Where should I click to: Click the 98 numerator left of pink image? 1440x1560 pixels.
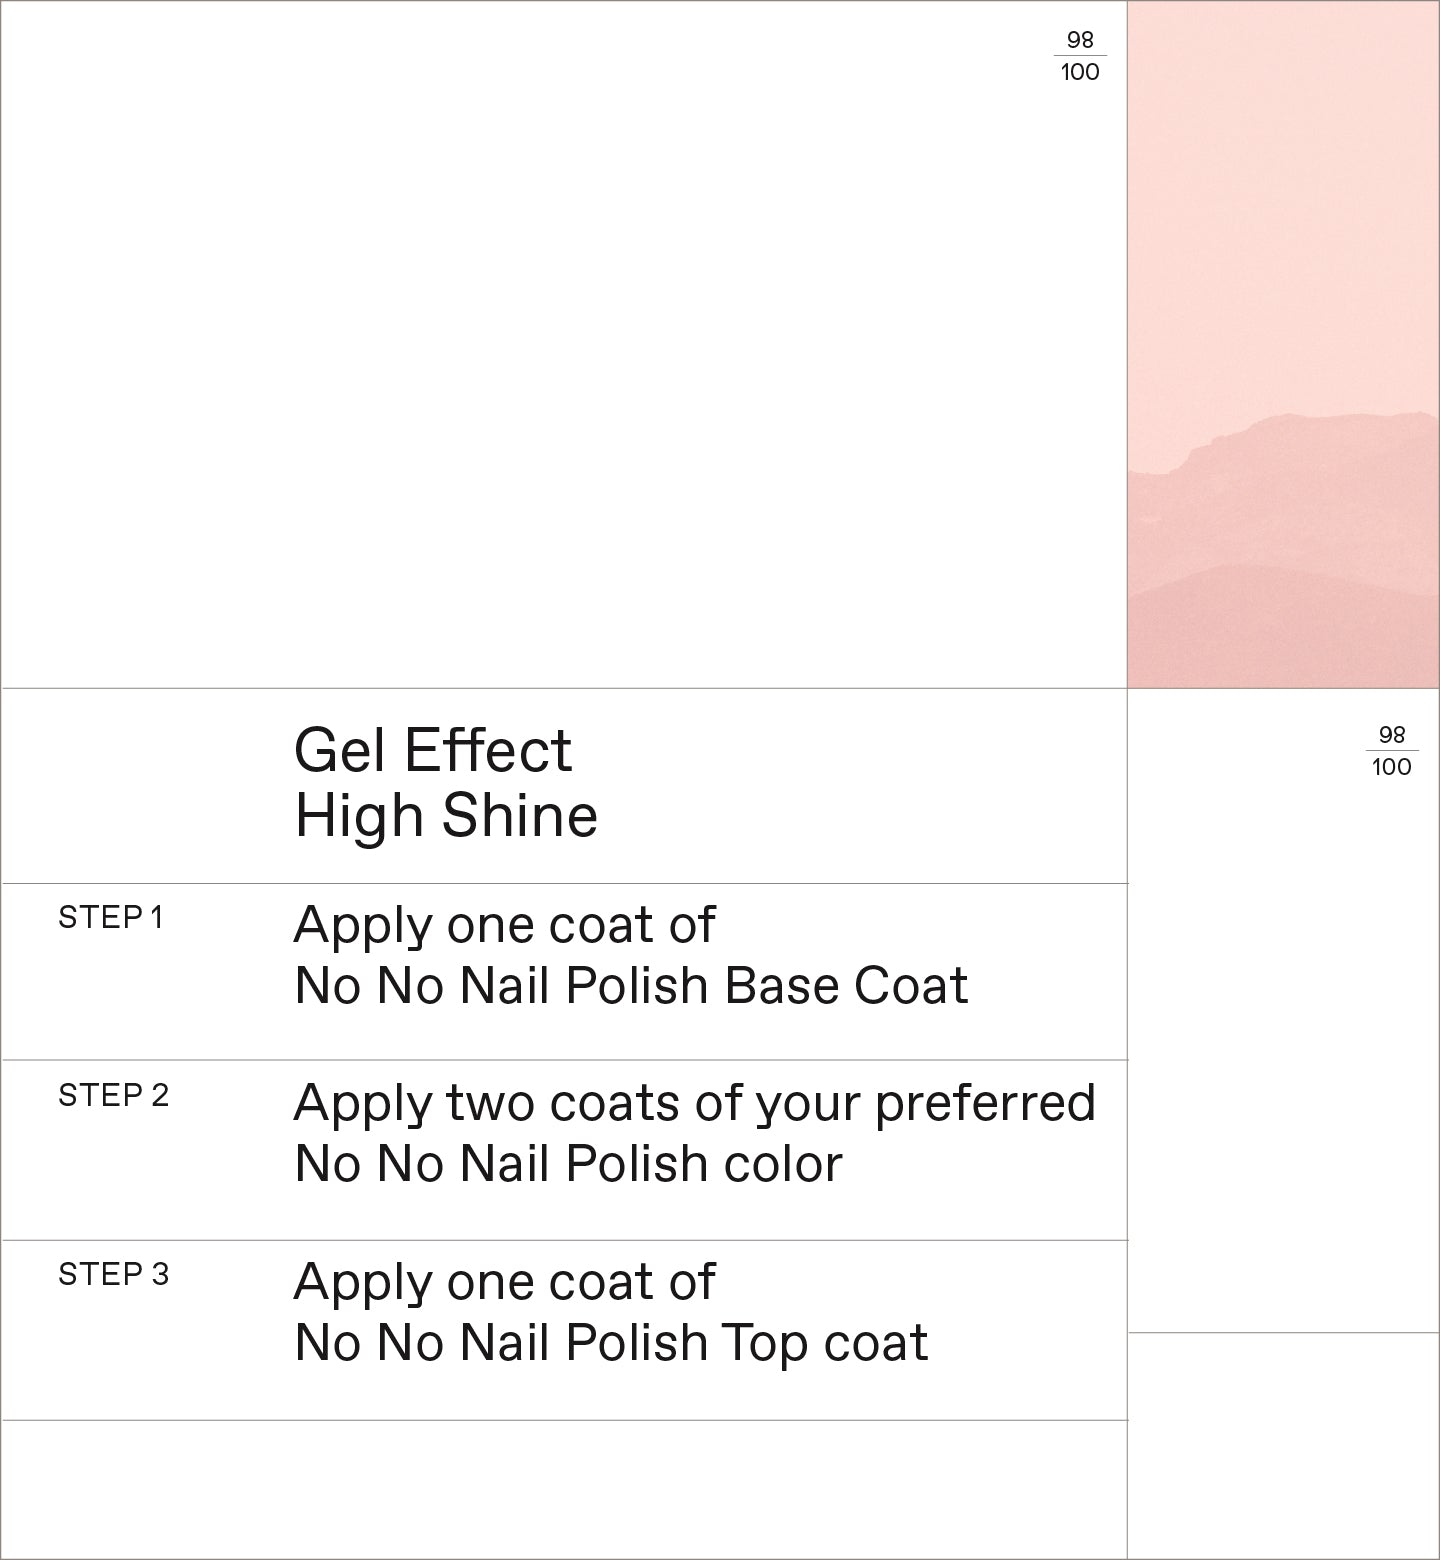1080,40
